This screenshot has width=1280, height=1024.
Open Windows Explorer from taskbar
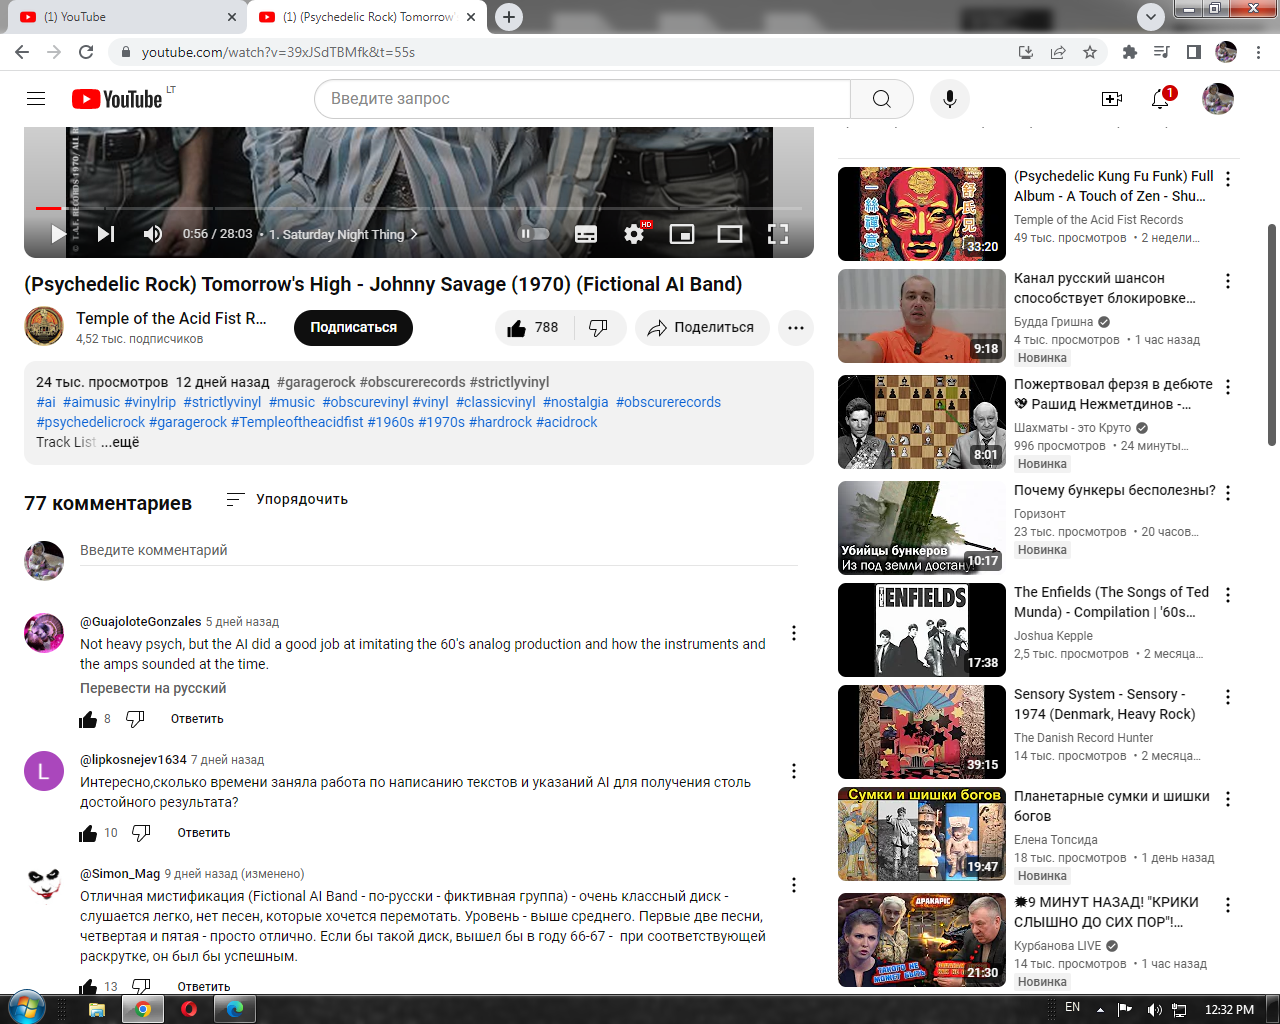pos(97,1009)
